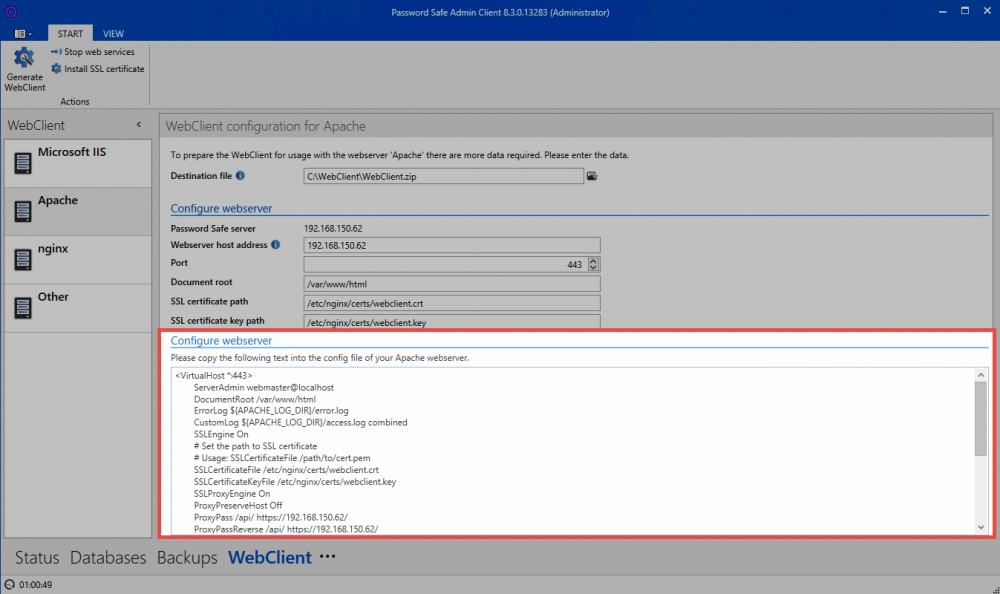Viewport: 1000px width, 594px height.
Task: Install SSL certificate from the ribbon
Action: coord(98,69)
